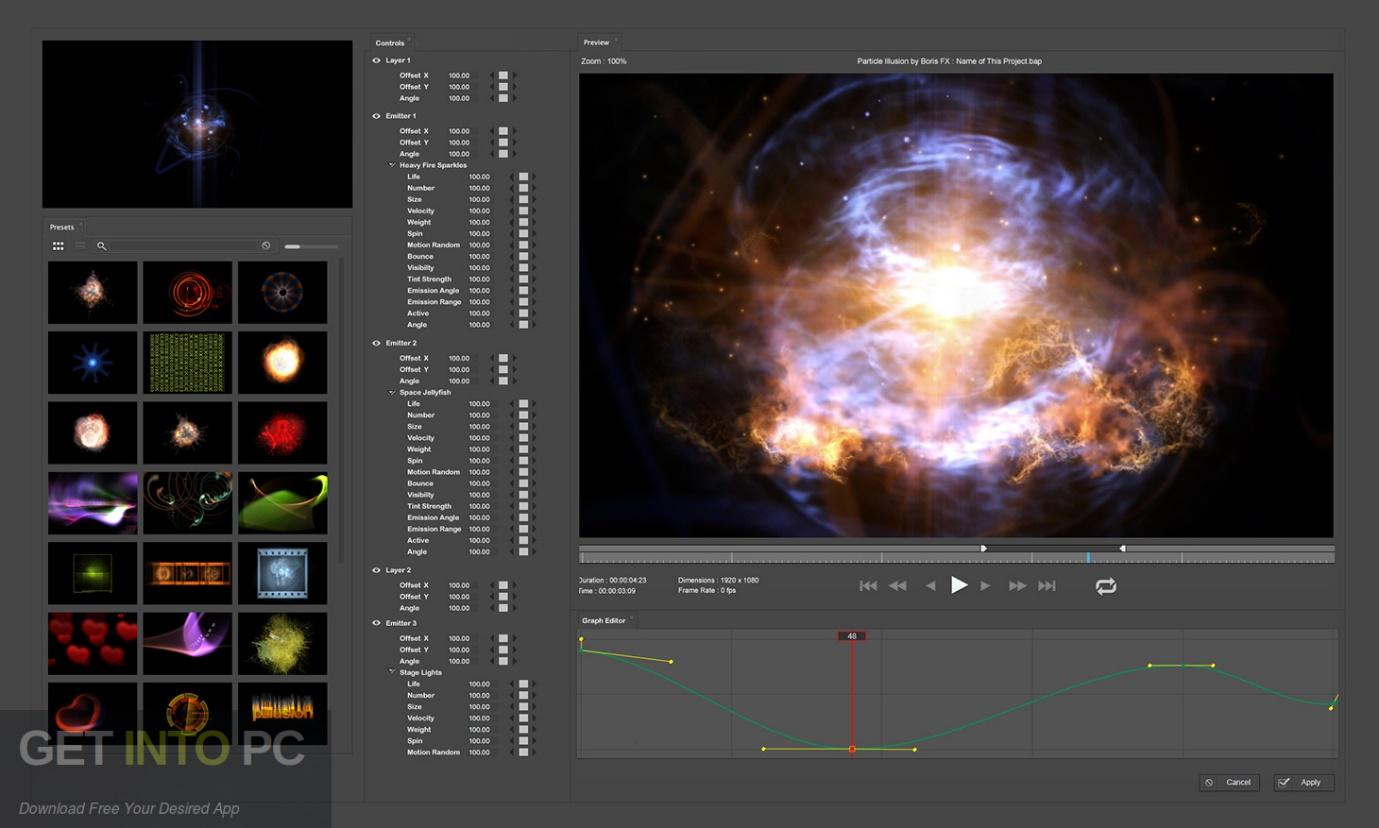Switch presets to list view
The image size is (1379, 828).
tap(80, 246)
